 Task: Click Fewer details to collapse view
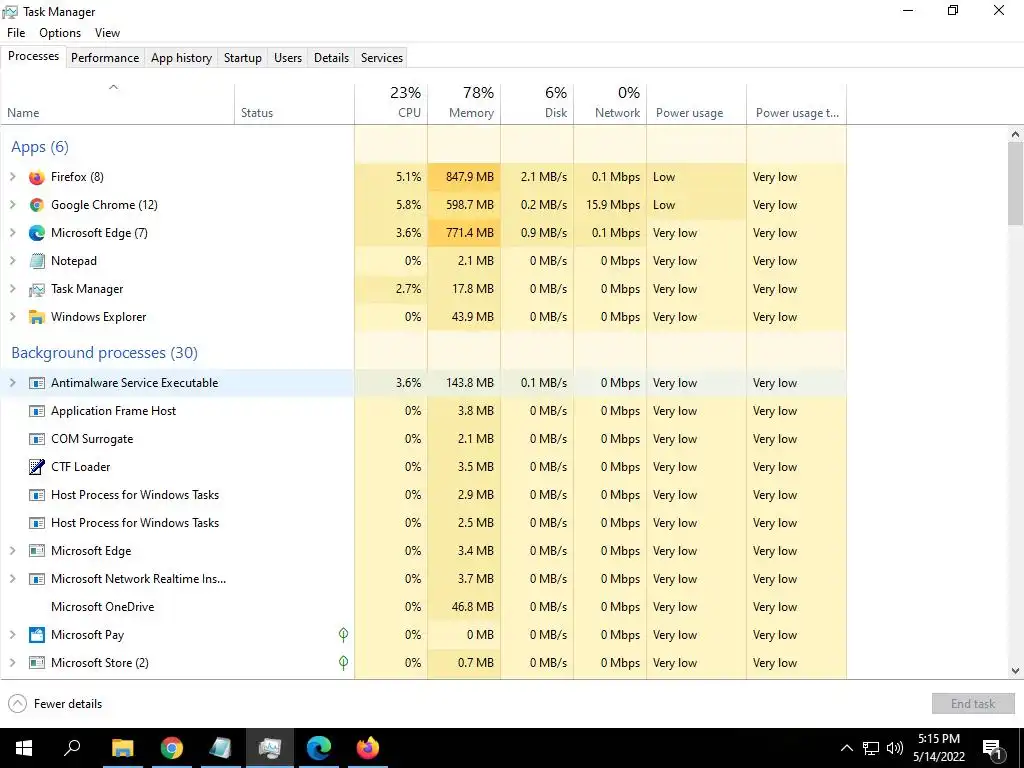(56, 704)
